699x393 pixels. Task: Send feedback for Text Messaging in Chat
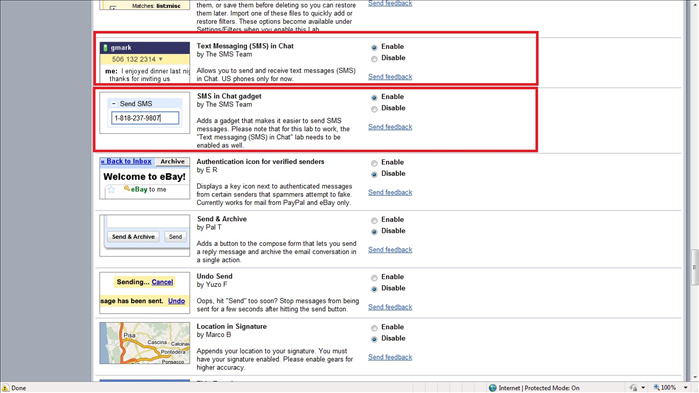click(x=390, y=77)
